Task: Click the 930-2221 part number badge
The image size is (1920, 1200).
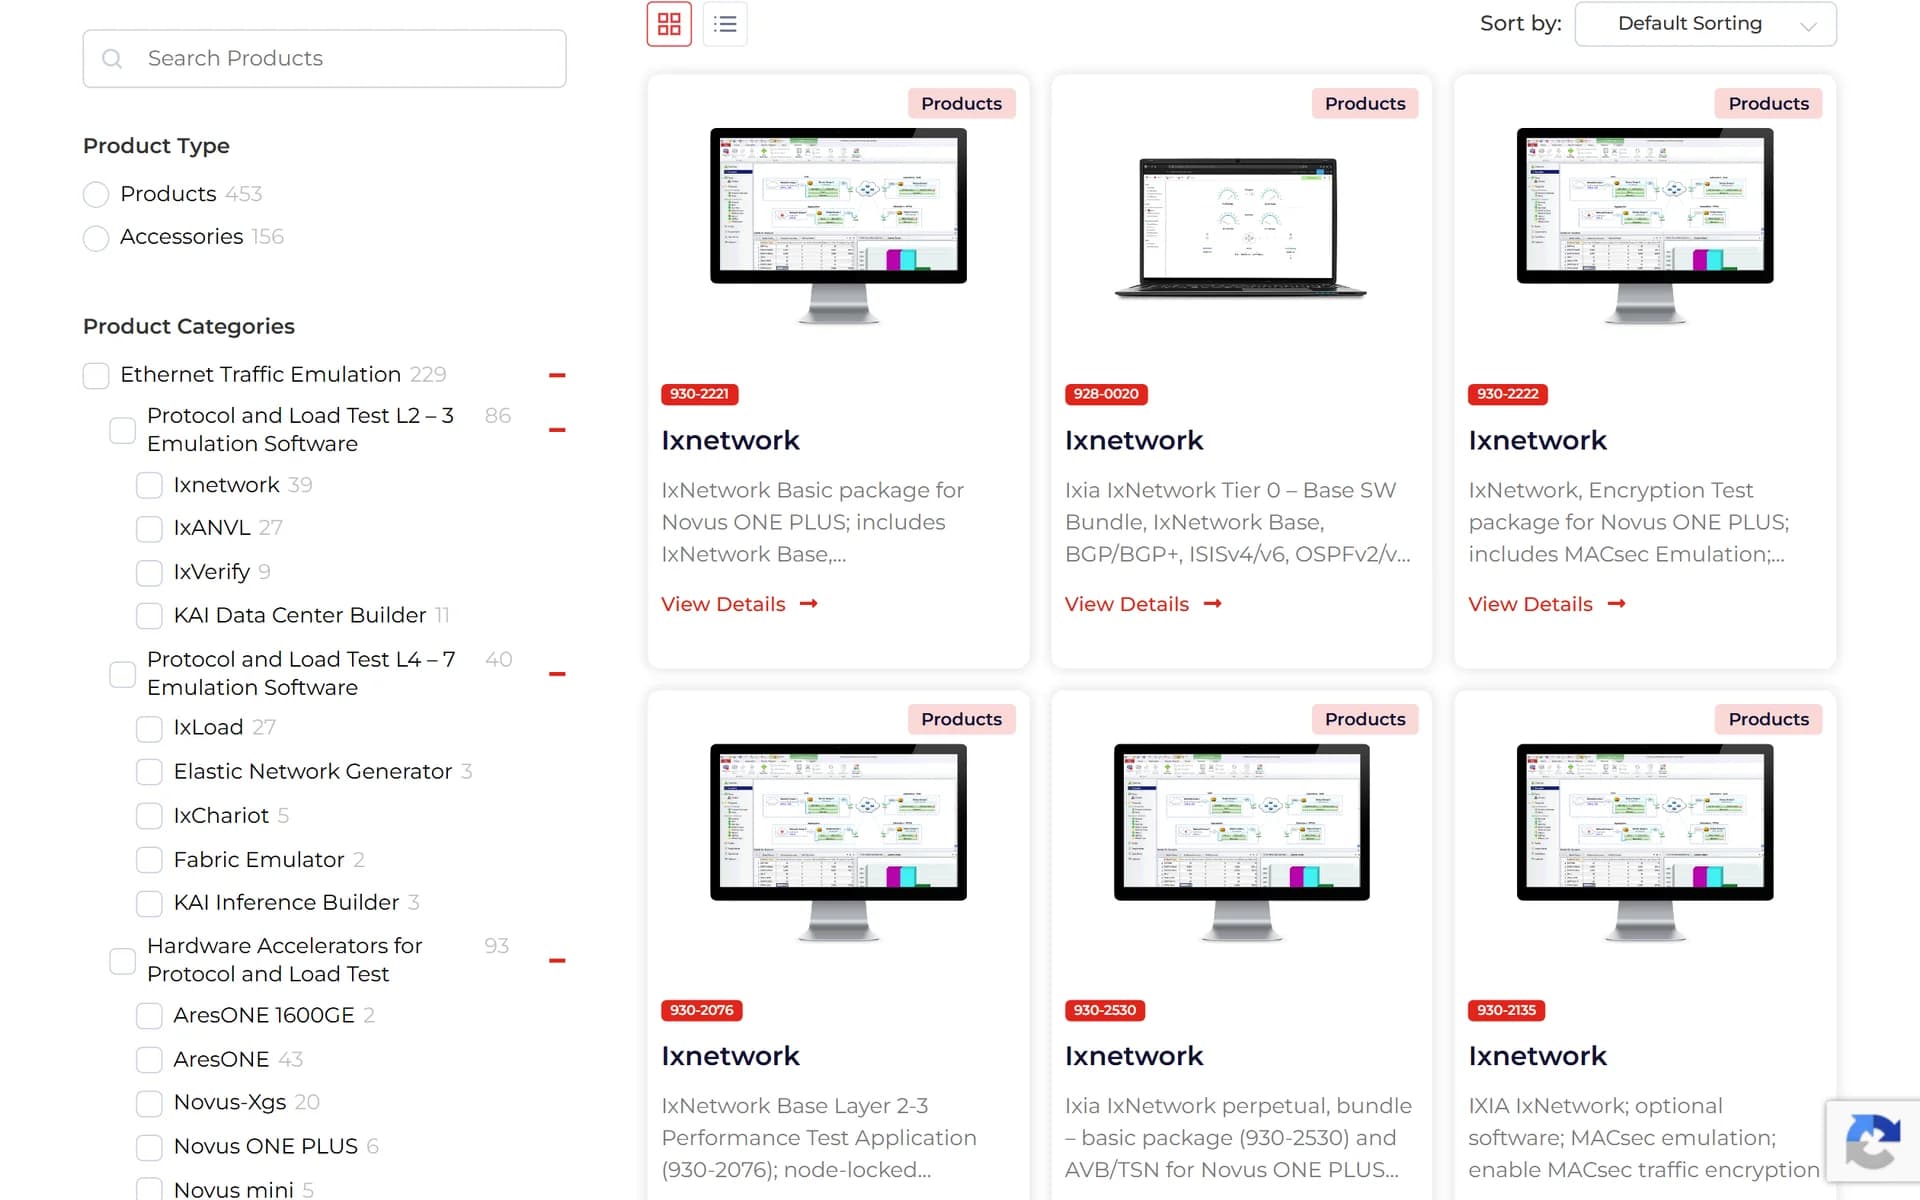Action: tap(700, 394)
